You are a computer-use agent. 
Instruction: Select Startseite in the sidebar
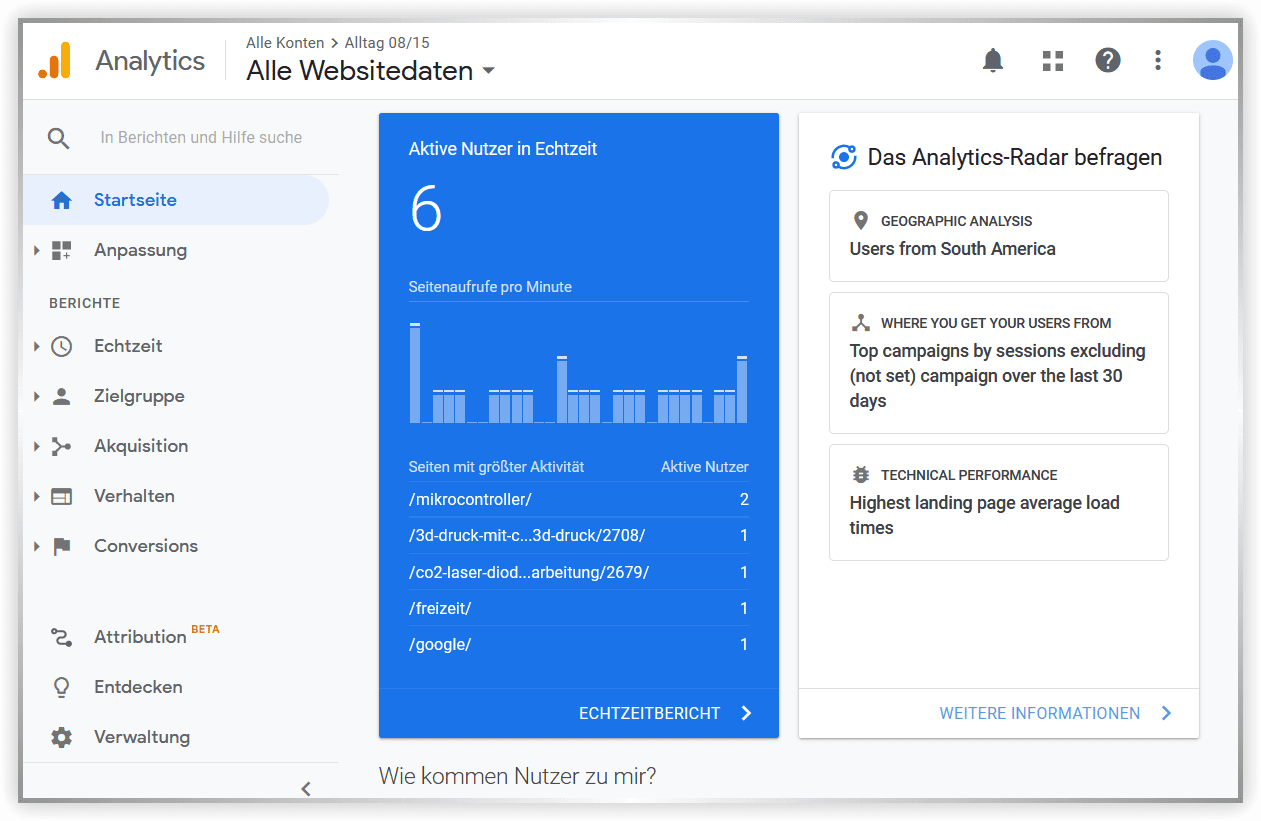click(x=177, y=200)
